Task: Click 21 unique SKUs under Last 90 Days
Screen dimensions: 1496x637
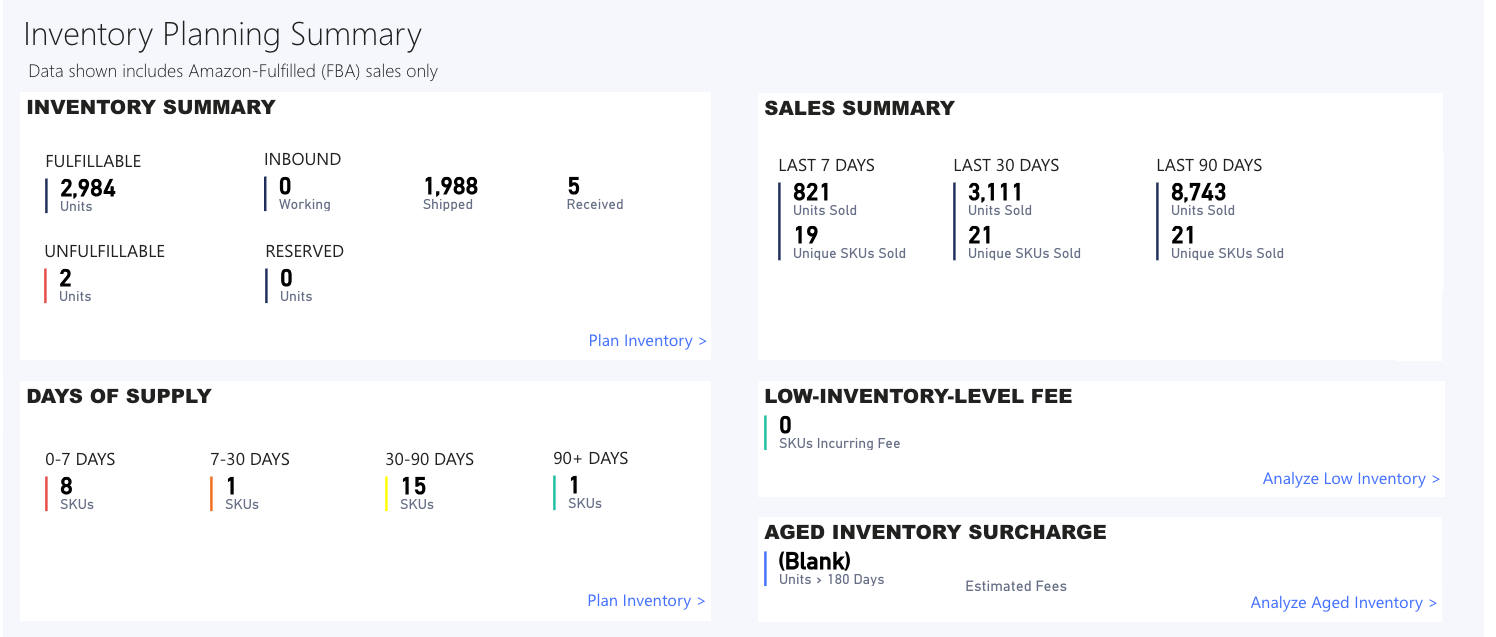Action: [x=1183, y=235]
